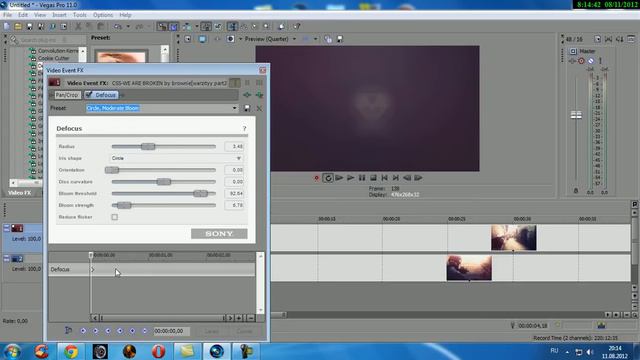
Task: Minimize video track 1 with its toggle
Action: 7,229
